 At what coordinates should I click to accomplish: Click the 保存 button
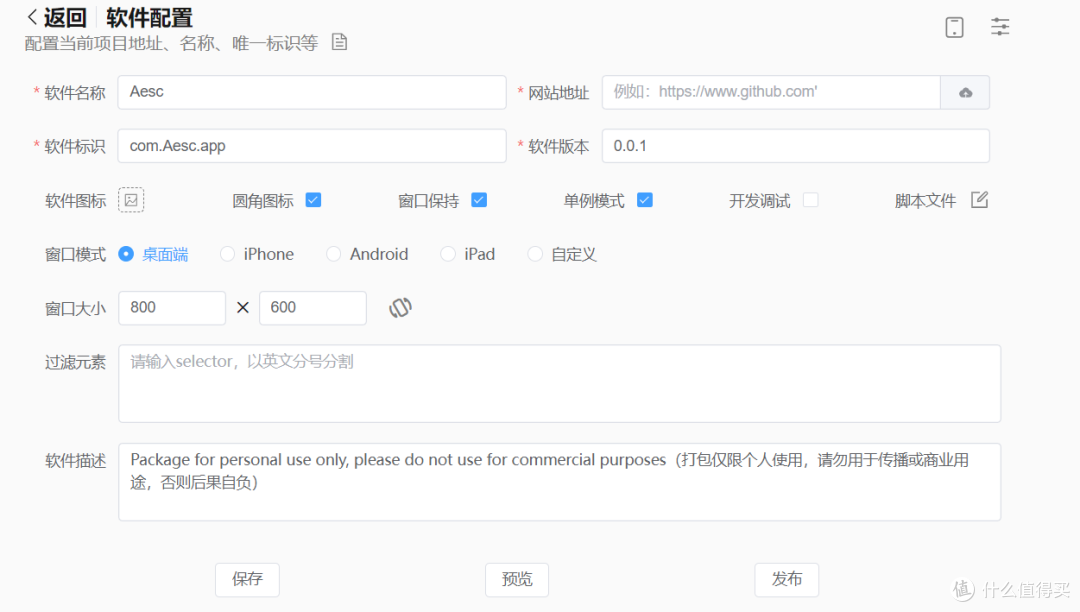point(247,580)
